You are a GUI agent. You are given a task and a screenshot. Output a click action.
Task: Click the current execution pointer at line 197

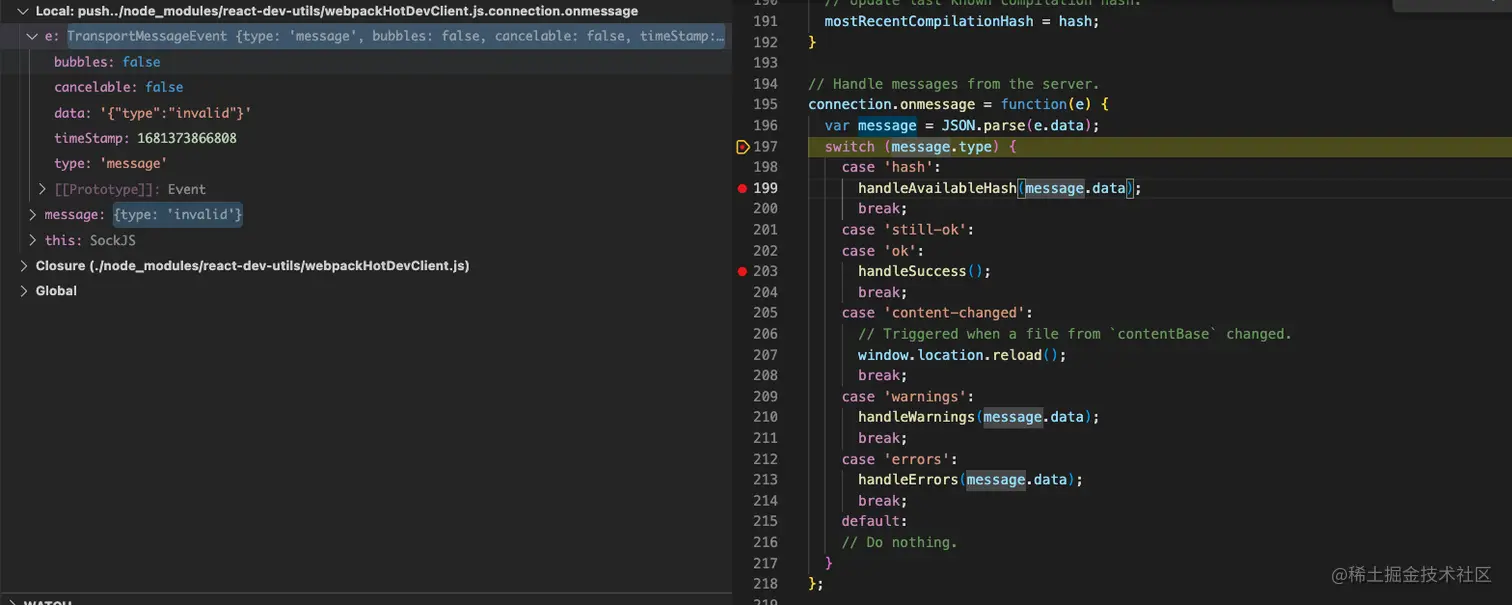click(x=742, y=147)
